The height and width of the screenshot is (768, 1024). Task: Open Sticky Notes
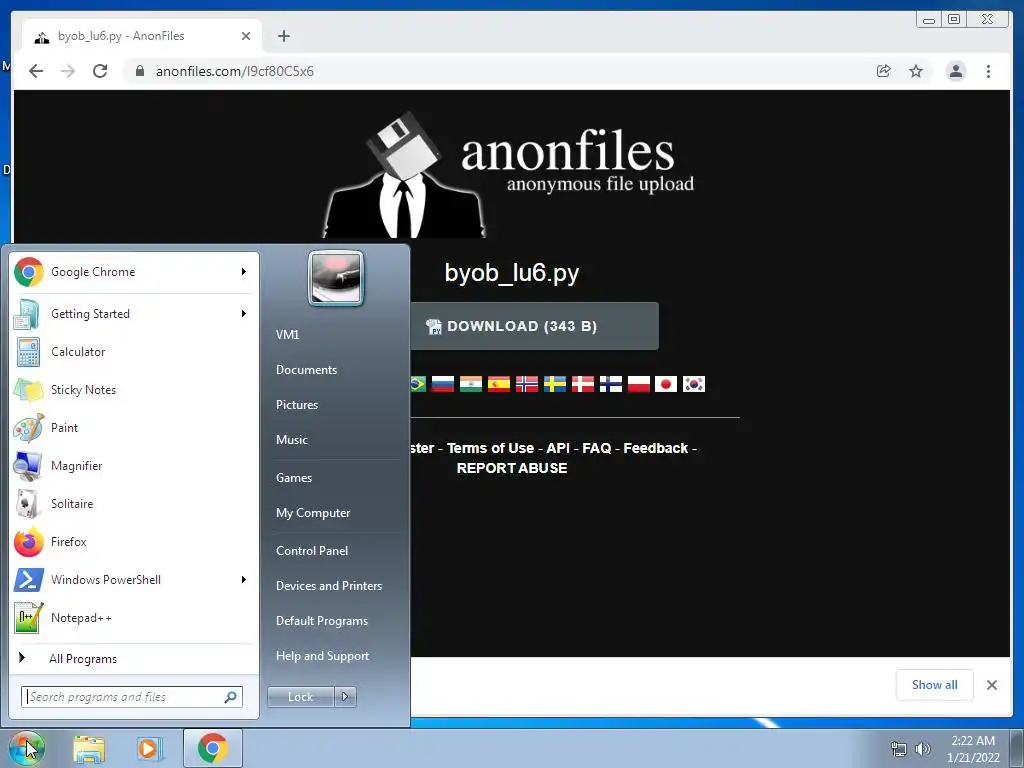134,390
